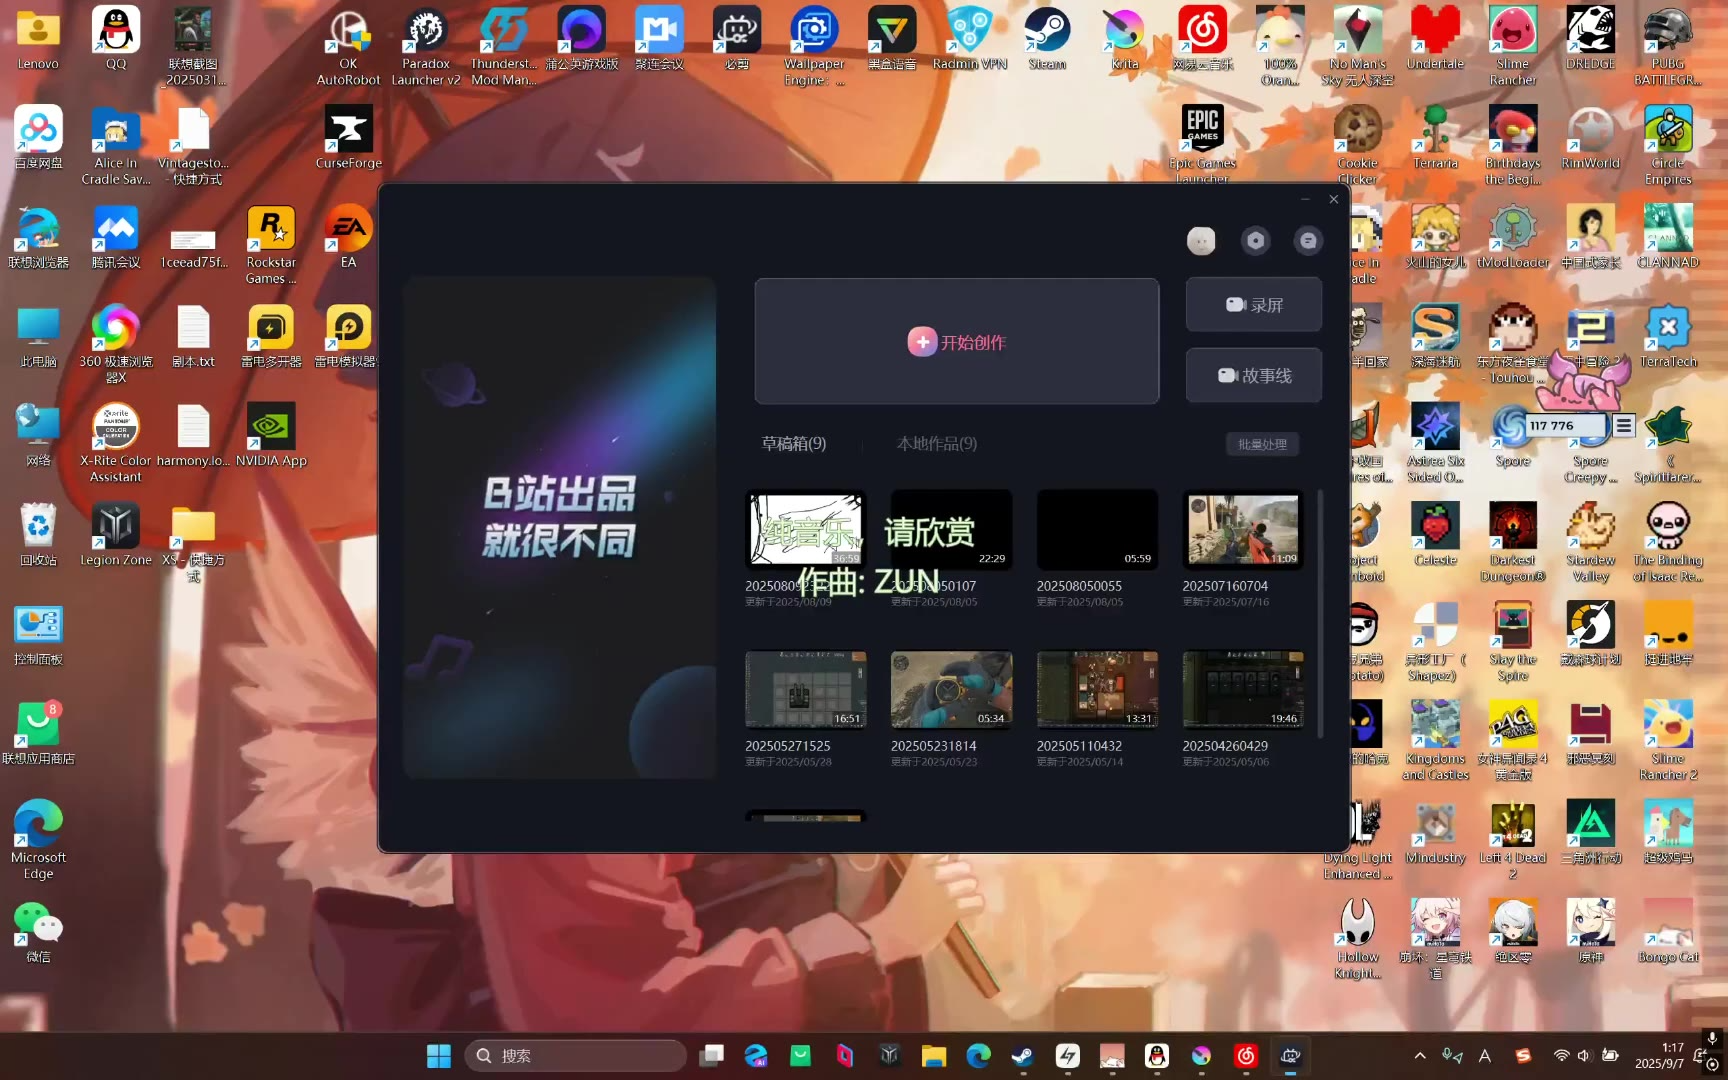
Task: Click the 开始创作 start creating button
Action: click(x=956, y=342)
